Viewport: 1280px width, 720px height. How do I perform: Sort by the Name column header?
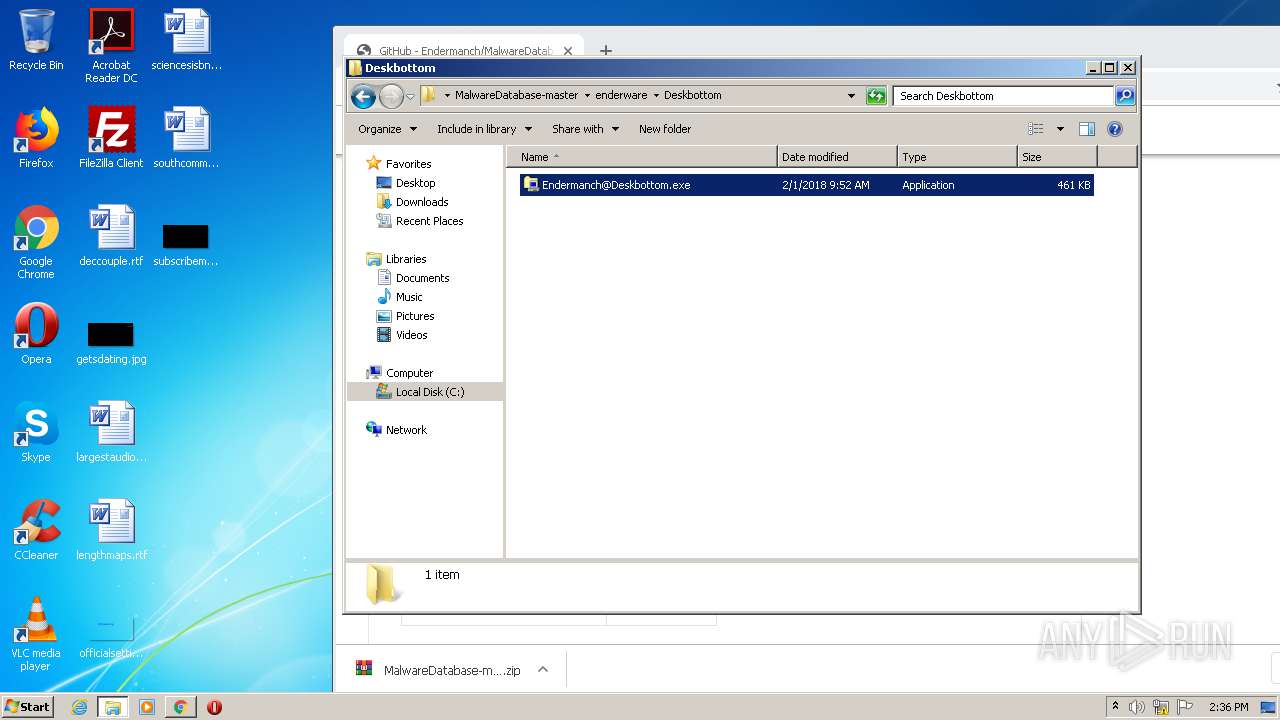click(641, 157)
